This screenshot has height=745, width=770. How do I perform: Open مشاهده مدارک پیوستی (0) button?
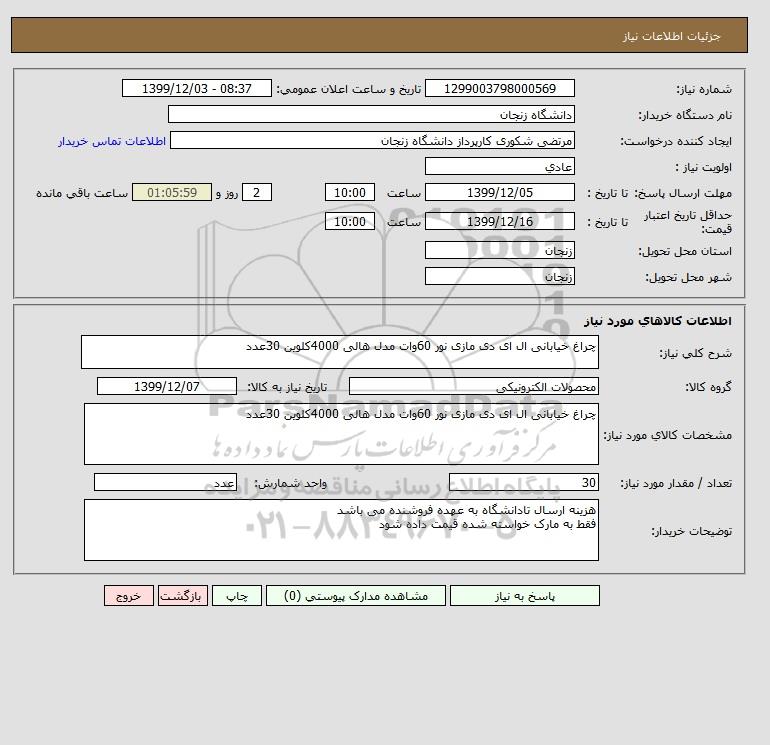356,596
